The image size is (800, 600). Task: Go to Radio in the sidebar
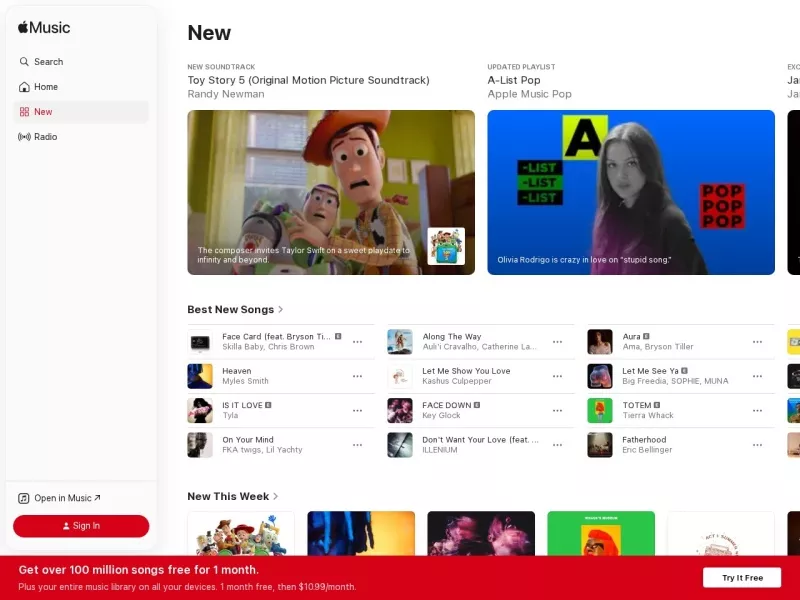81,137
